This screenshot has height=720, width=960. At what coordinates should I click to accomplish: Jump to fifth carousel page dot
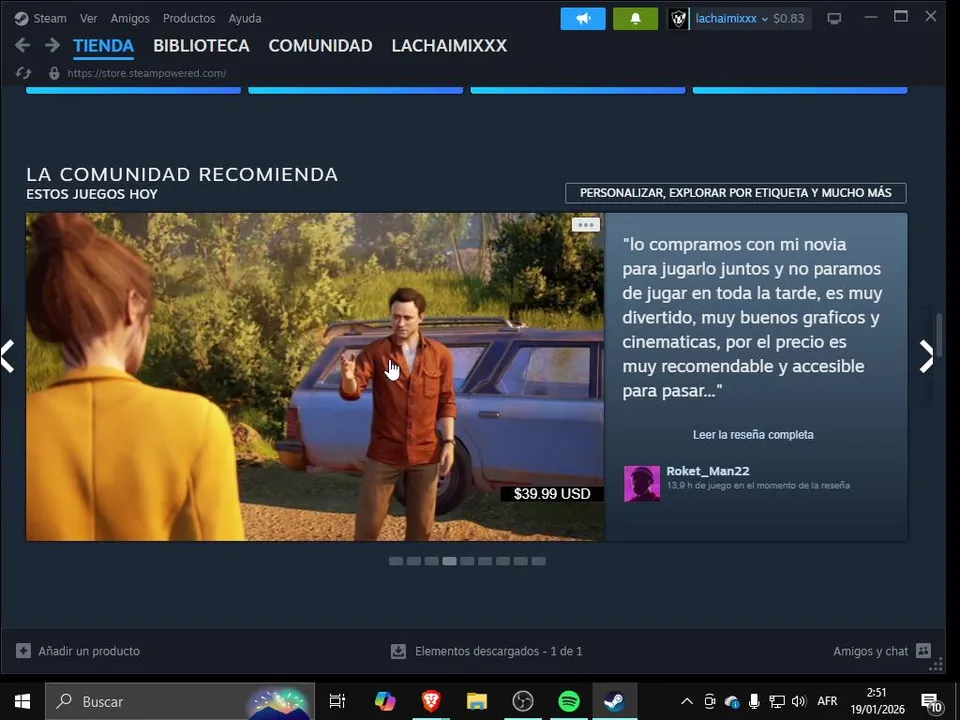click(x=467, y=561)
